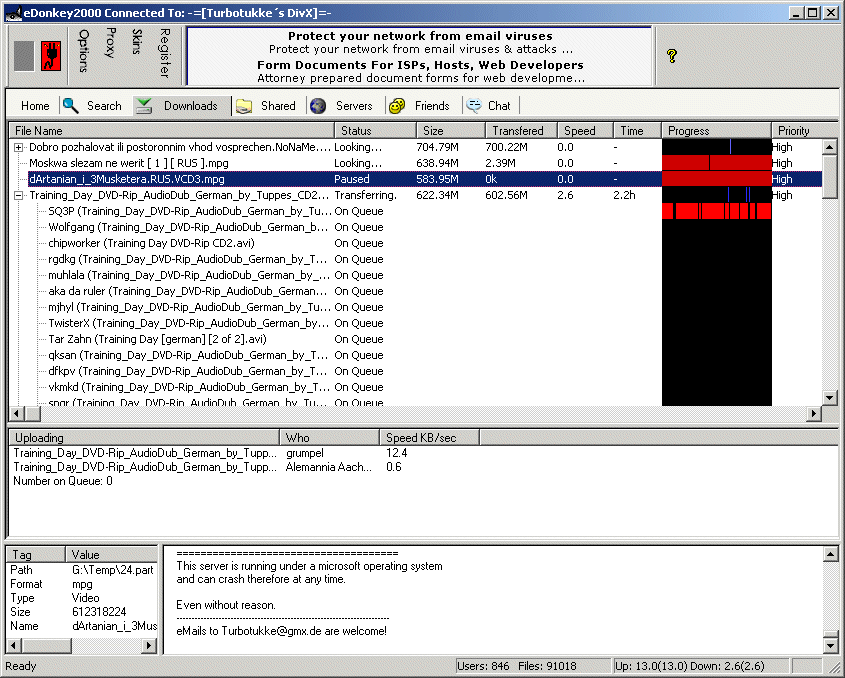
Task: Select the Moskwa slezam ne werit download
Action: click(129, 163)
